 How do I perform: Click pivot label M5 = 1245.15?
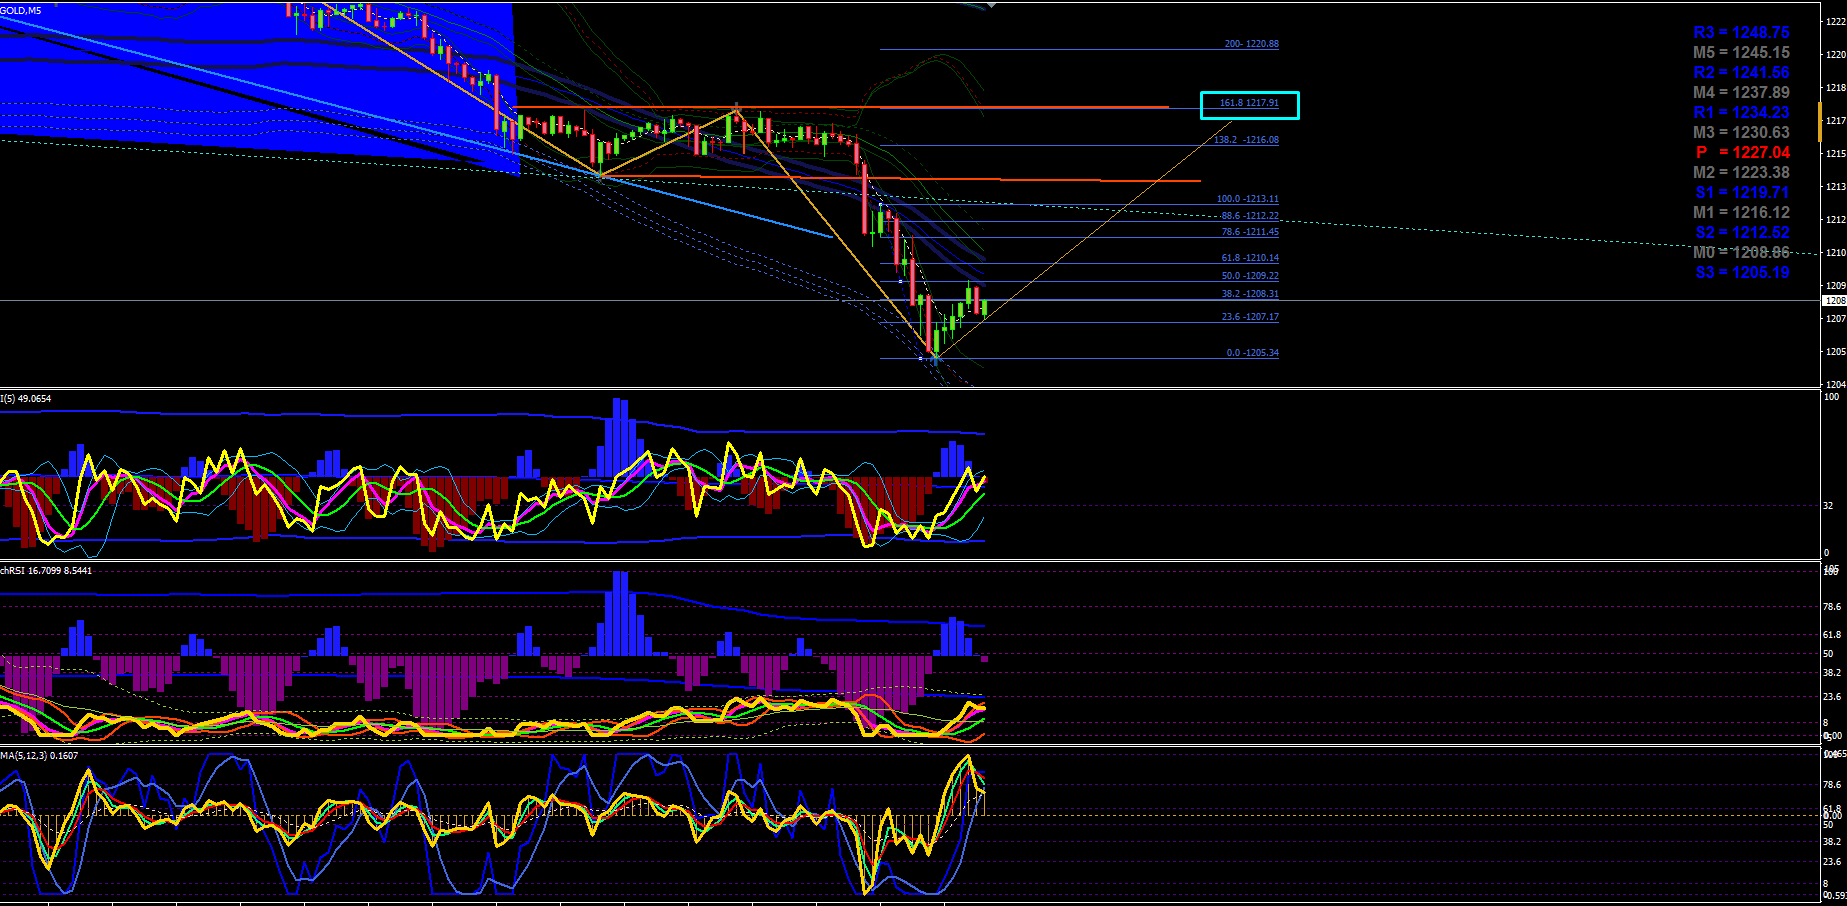click(1741, 52)
